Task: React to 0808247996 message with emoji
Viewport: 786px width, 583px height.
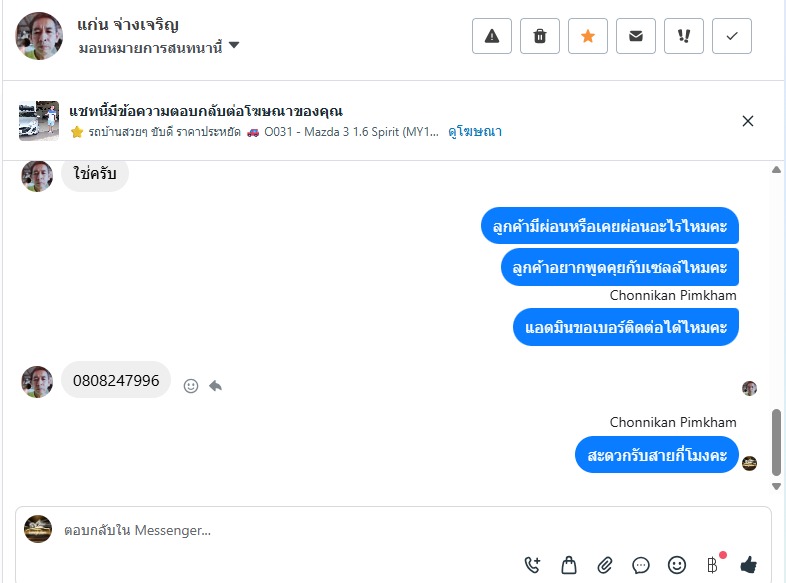Action: click(191, 385)
